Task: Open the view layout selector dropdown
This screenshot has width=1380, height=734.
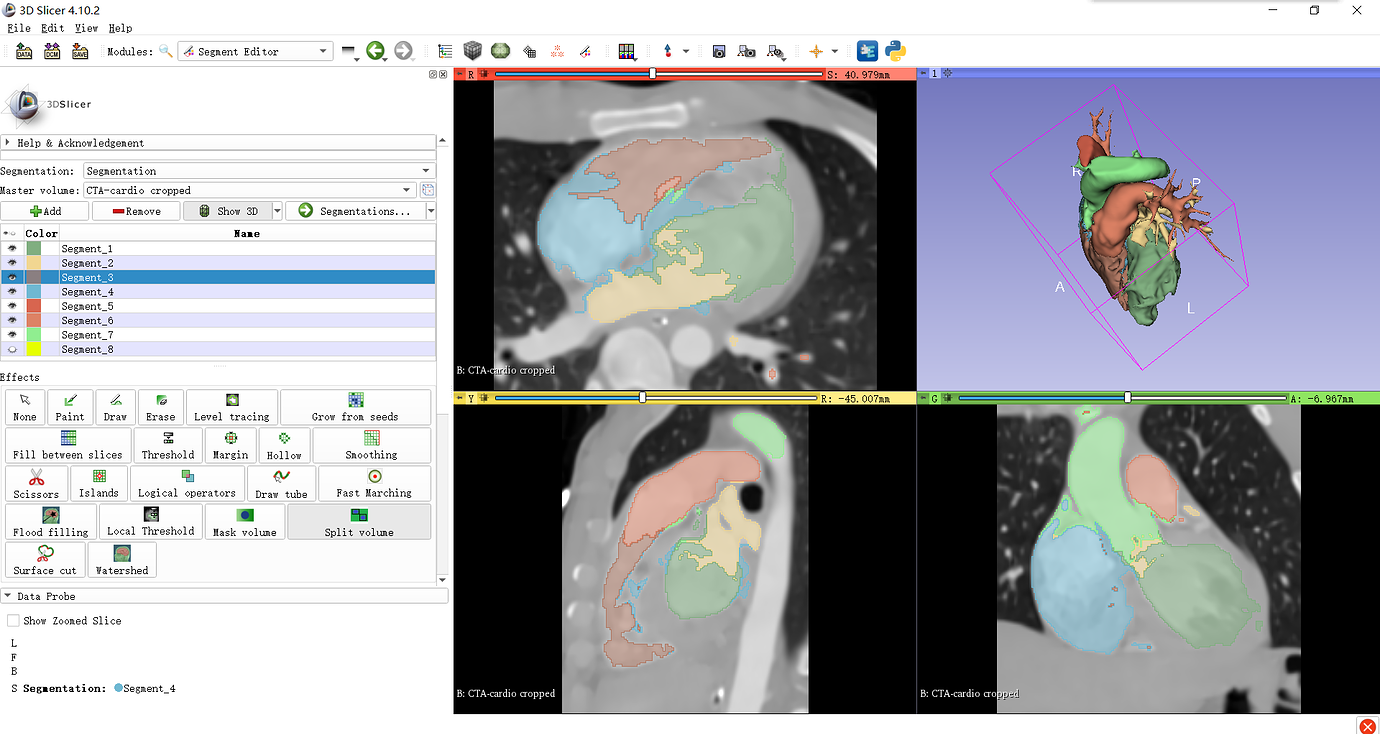Action: pos(628,51)
